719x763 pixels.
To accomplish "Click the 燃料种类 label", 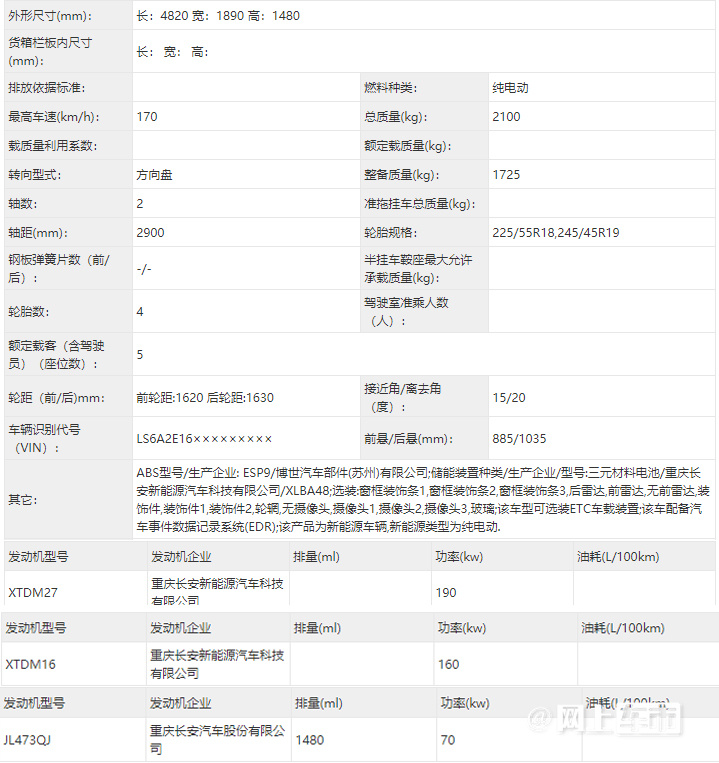I will pos(390,88).
